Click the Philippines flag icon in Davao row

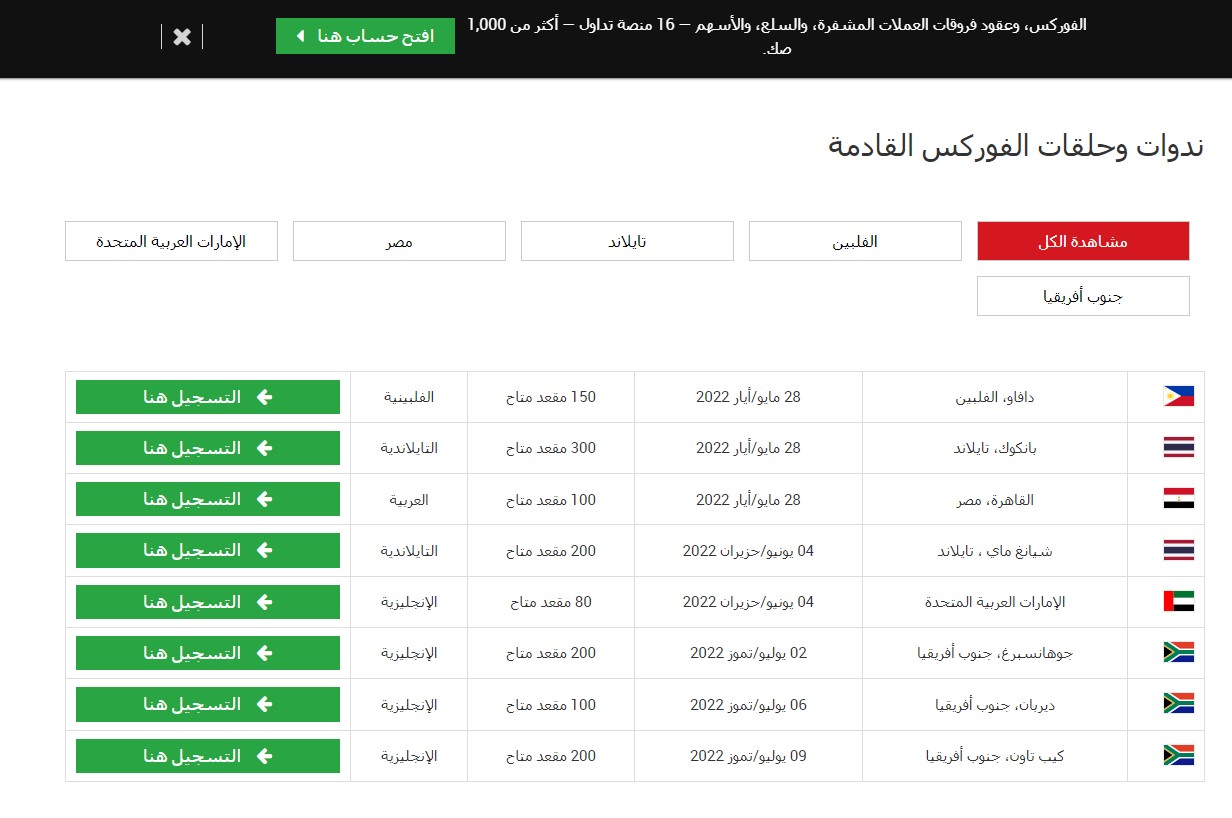click(1178, 397)
